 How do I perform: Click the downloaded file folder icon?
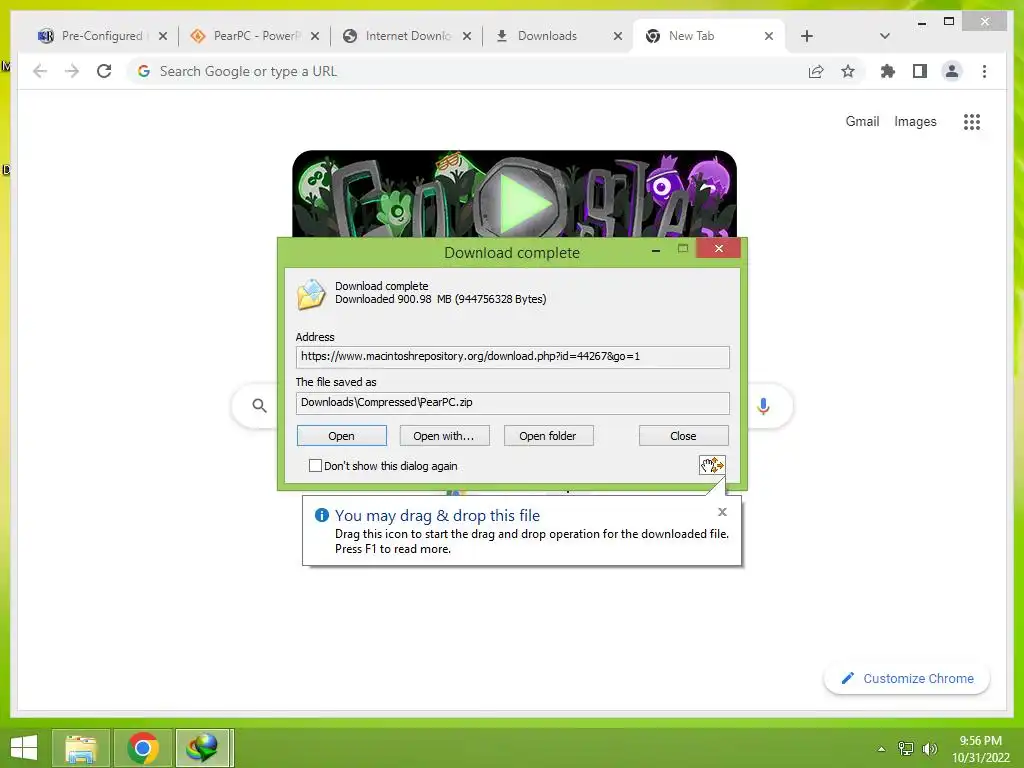point(311,294)
